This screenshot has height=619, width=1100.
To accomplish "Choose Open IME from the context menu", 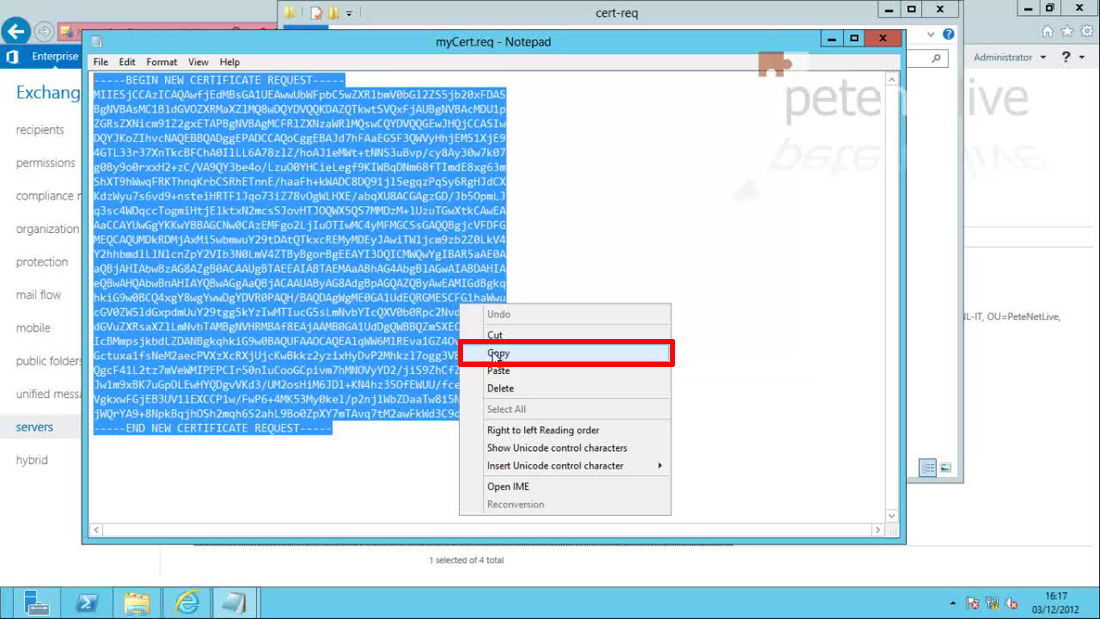I will [565, 486].
